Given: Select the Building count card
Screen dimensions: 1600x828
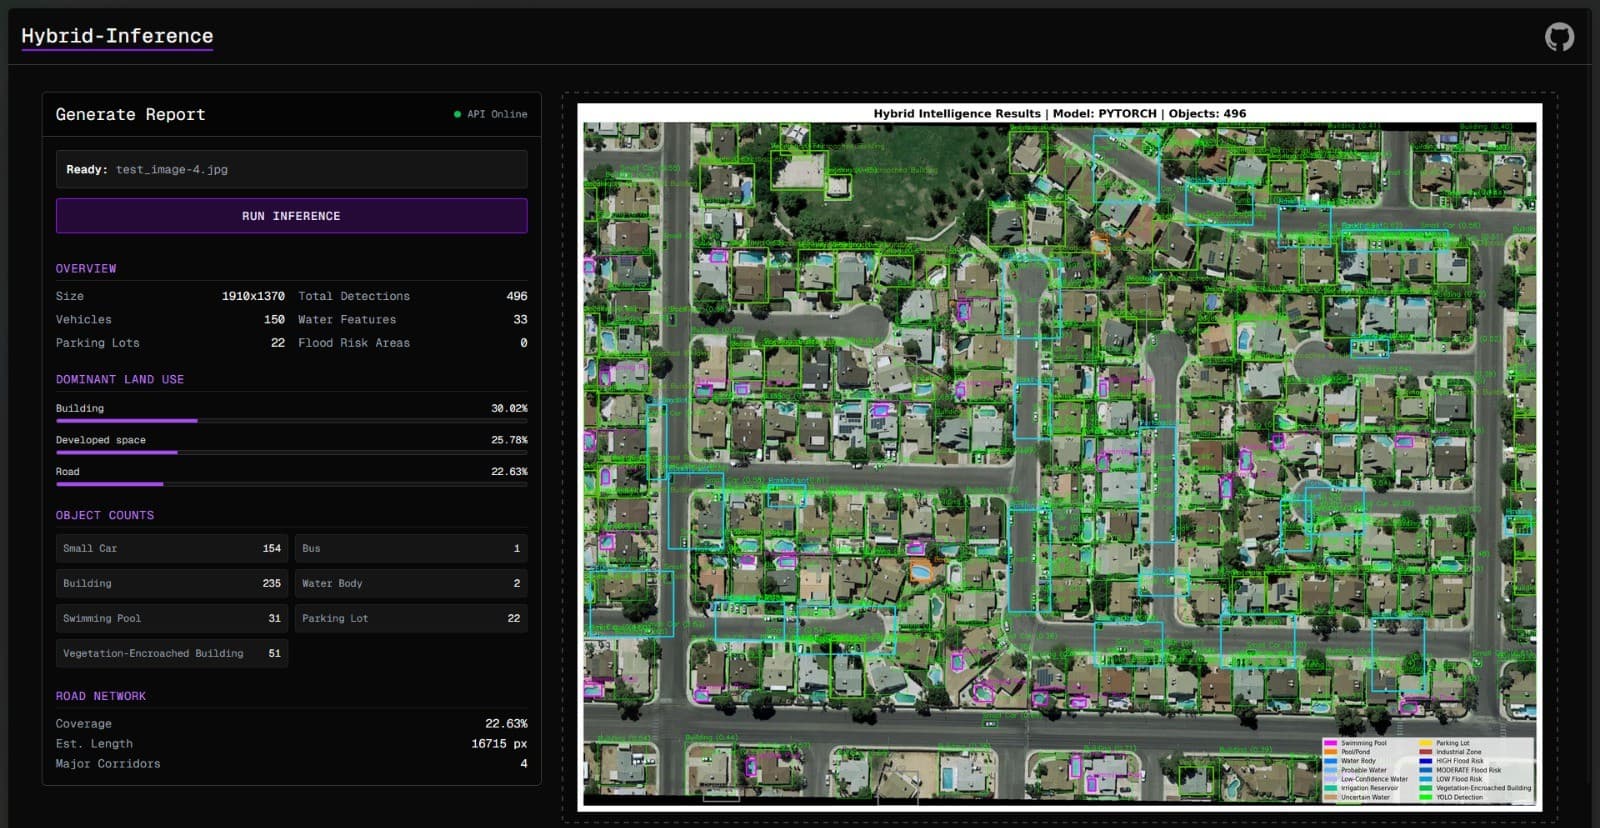Looking at the screenshot, I should coord(171,583).
